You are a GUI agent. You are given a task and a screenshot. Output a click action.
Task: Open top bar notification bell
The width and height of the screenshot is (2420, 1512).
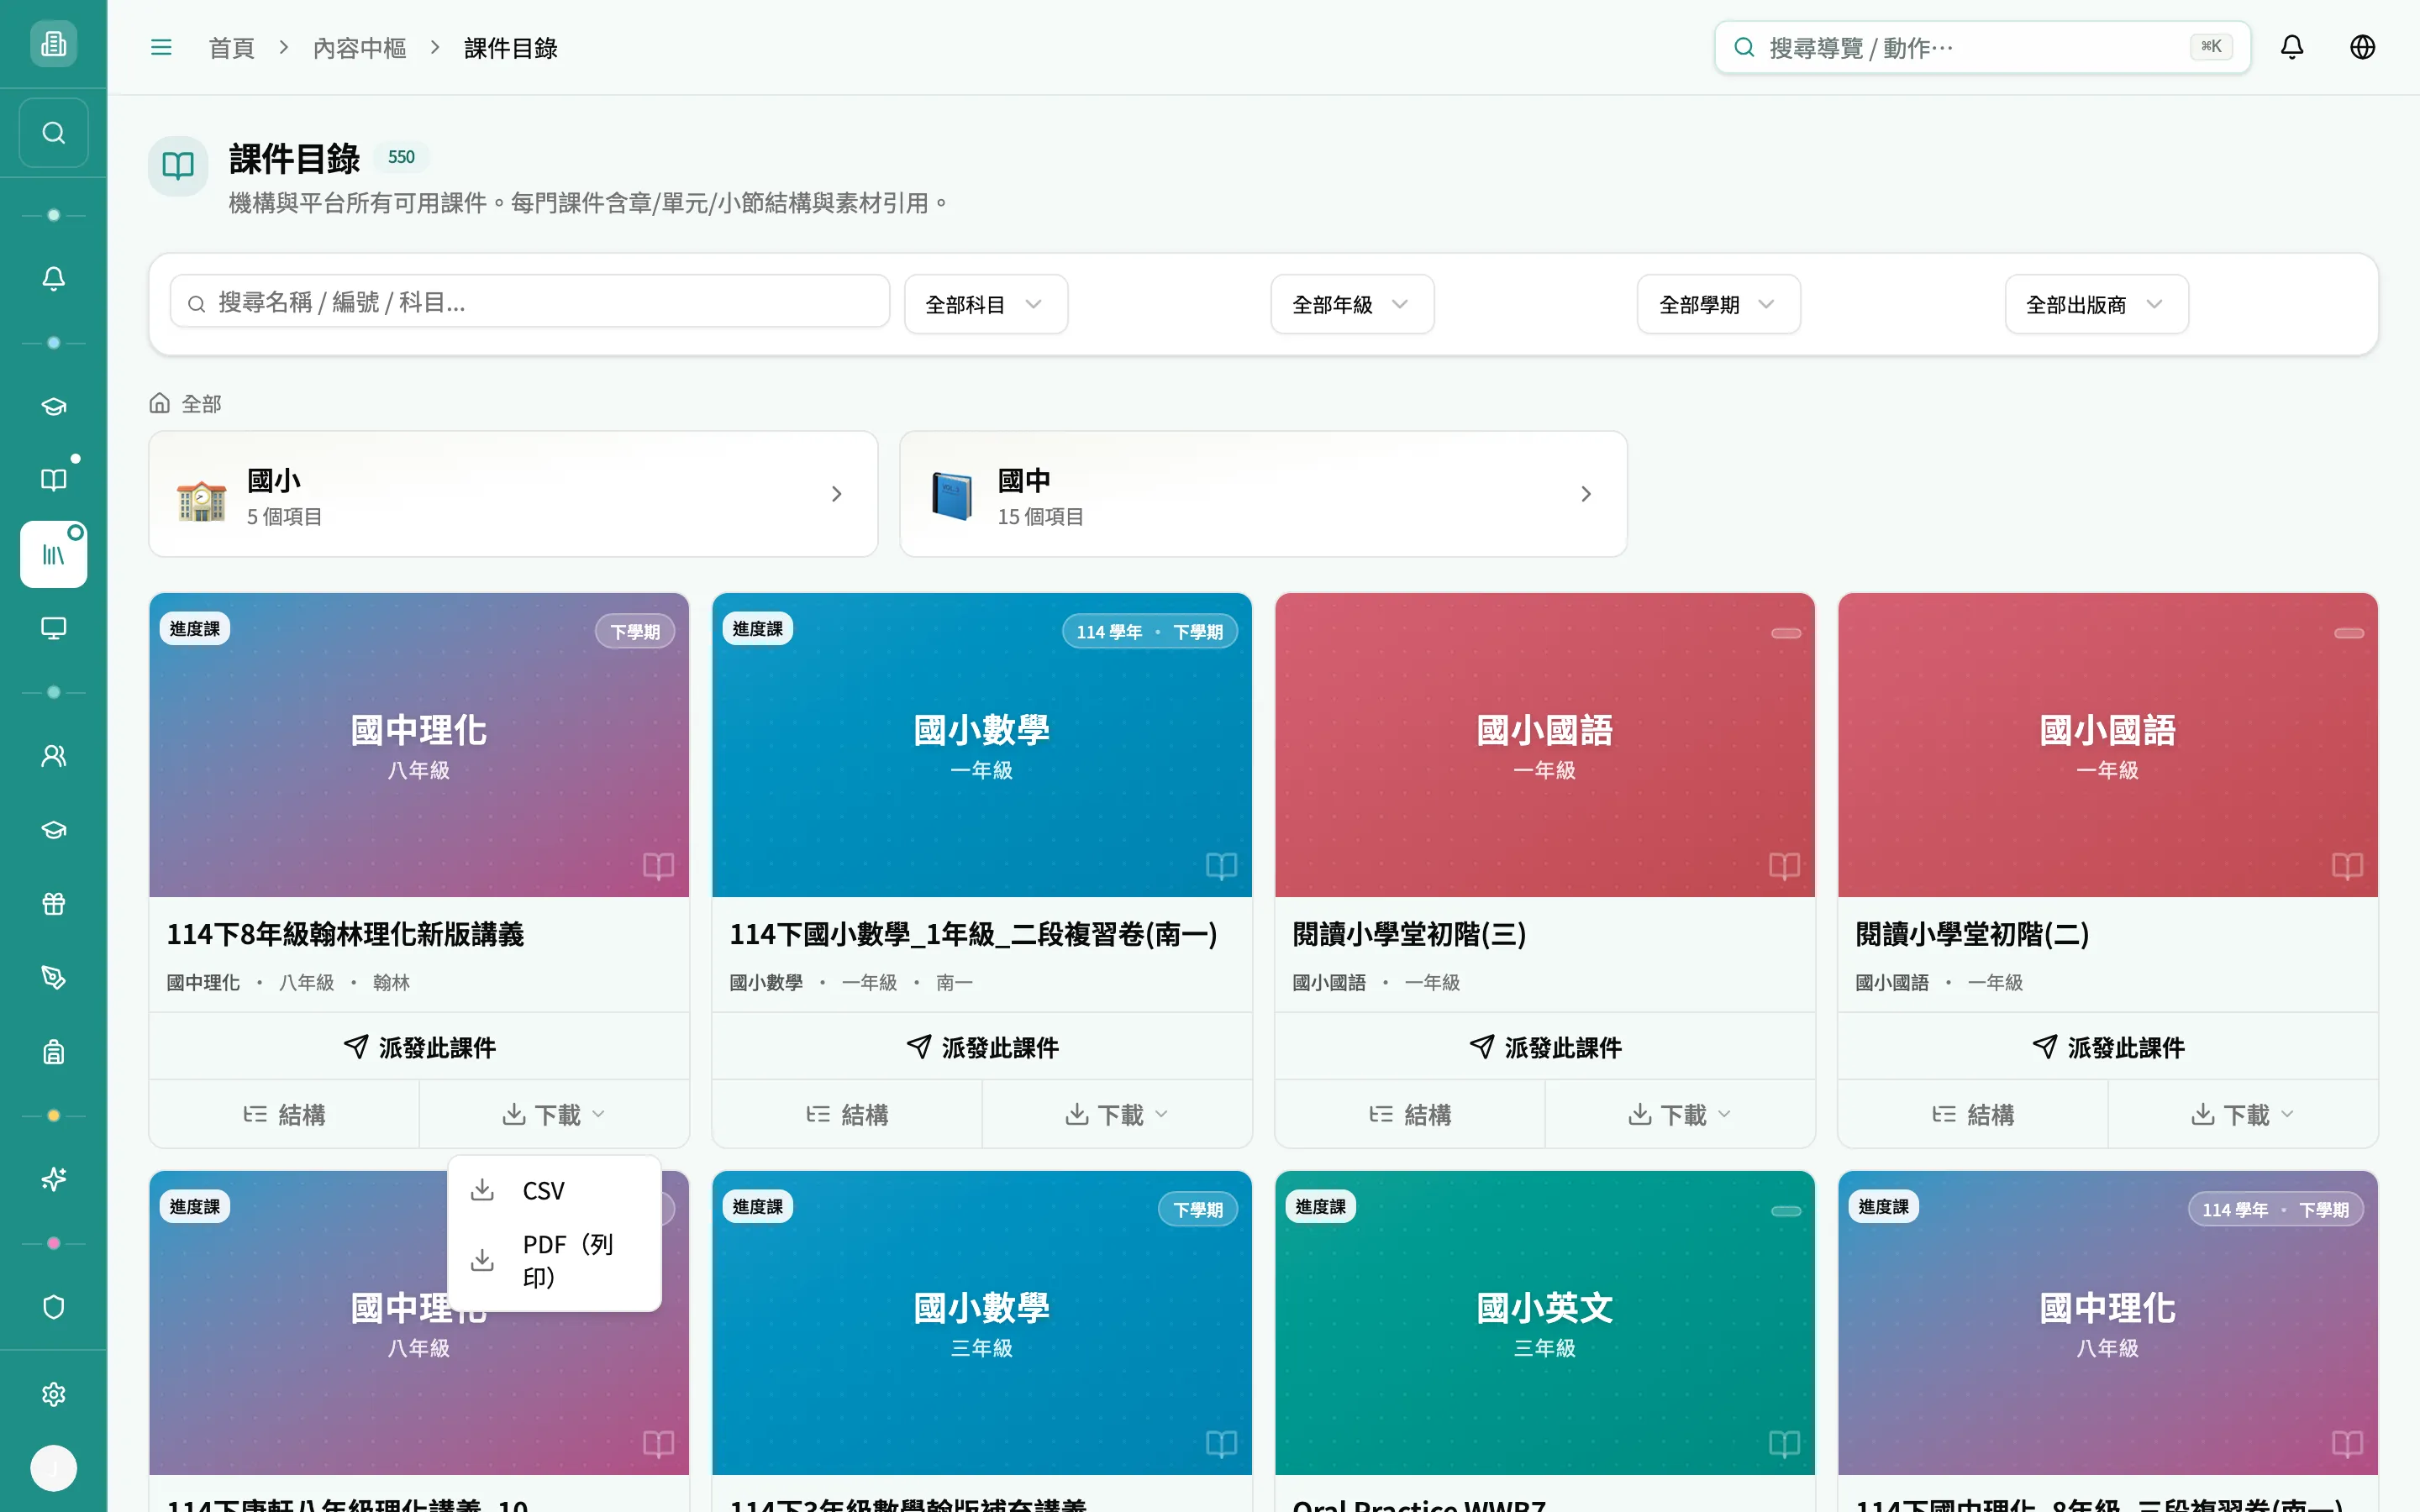[x=2292, y=47]
